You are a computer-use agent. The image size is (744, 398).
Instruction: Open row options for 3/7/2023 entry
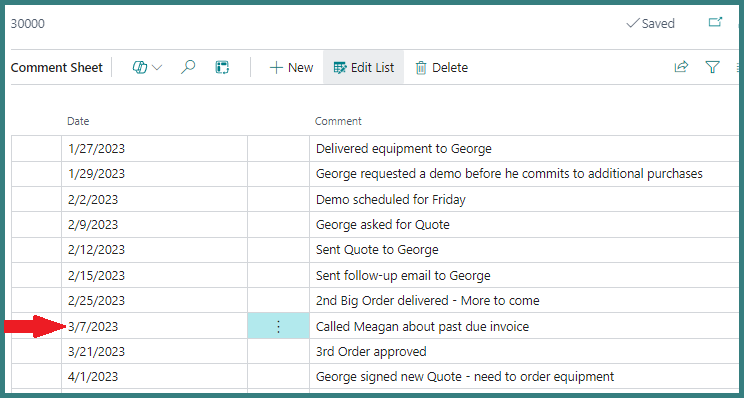point(279,326)
